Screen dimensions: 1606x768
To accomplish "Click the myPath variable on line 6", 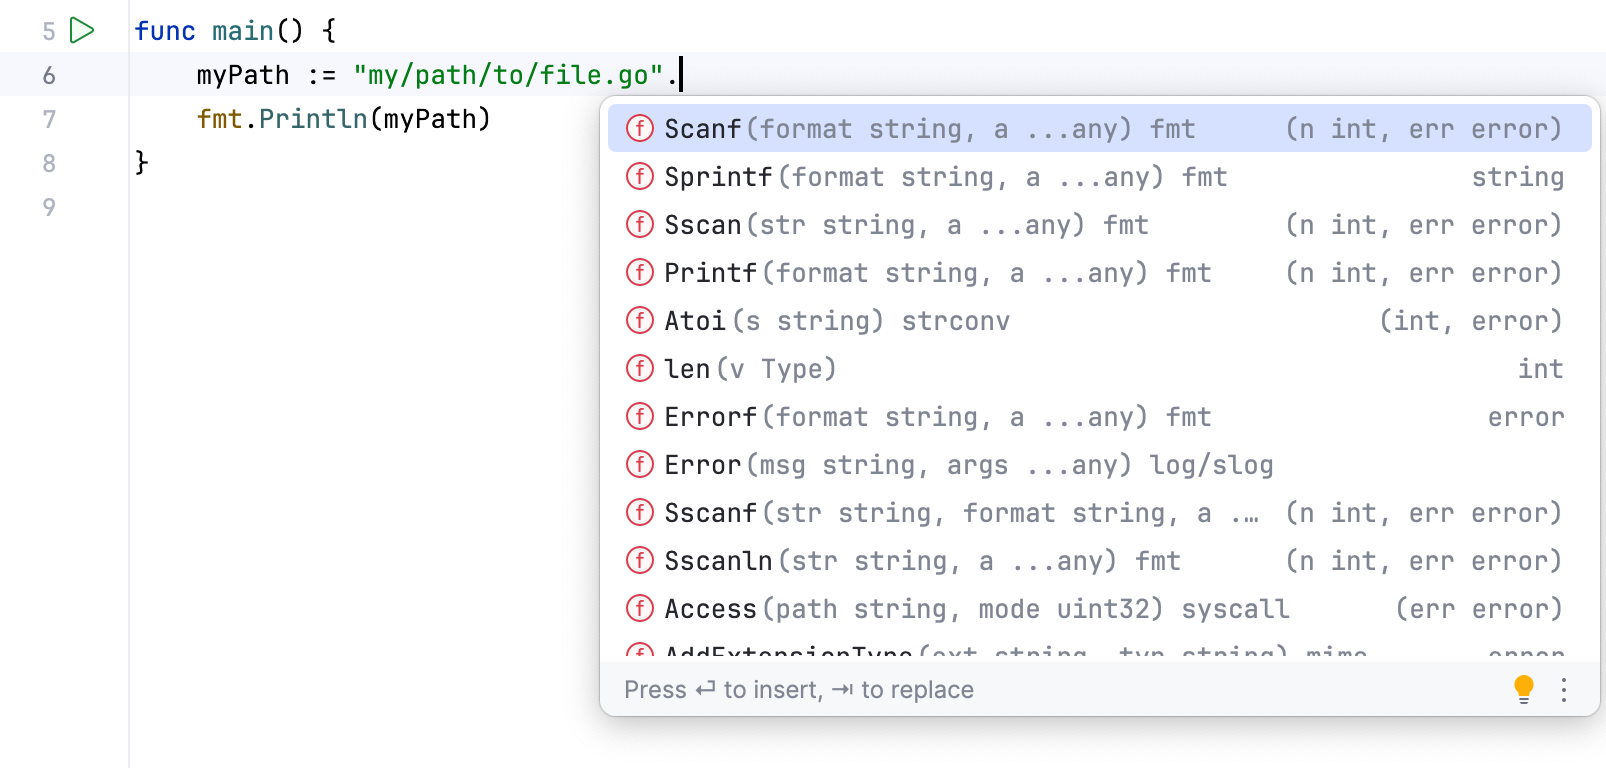I will [243, 76].
